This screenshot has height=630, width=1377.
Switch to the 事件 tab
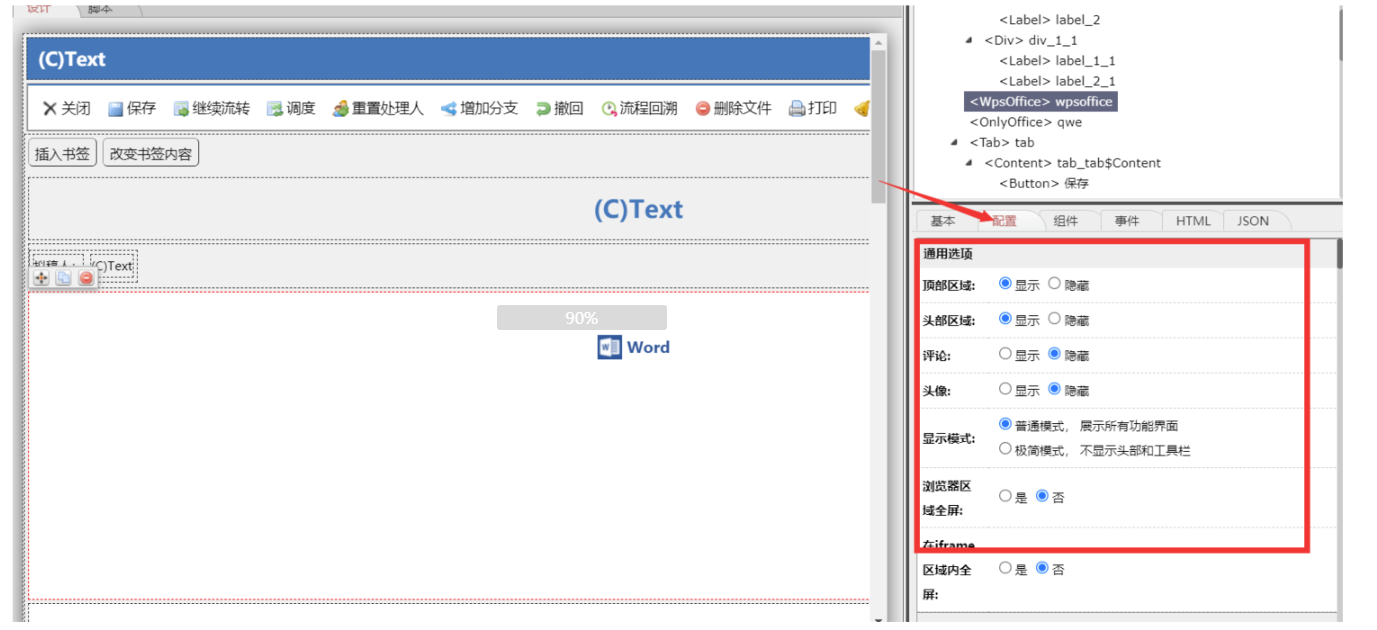point(1127,221)
